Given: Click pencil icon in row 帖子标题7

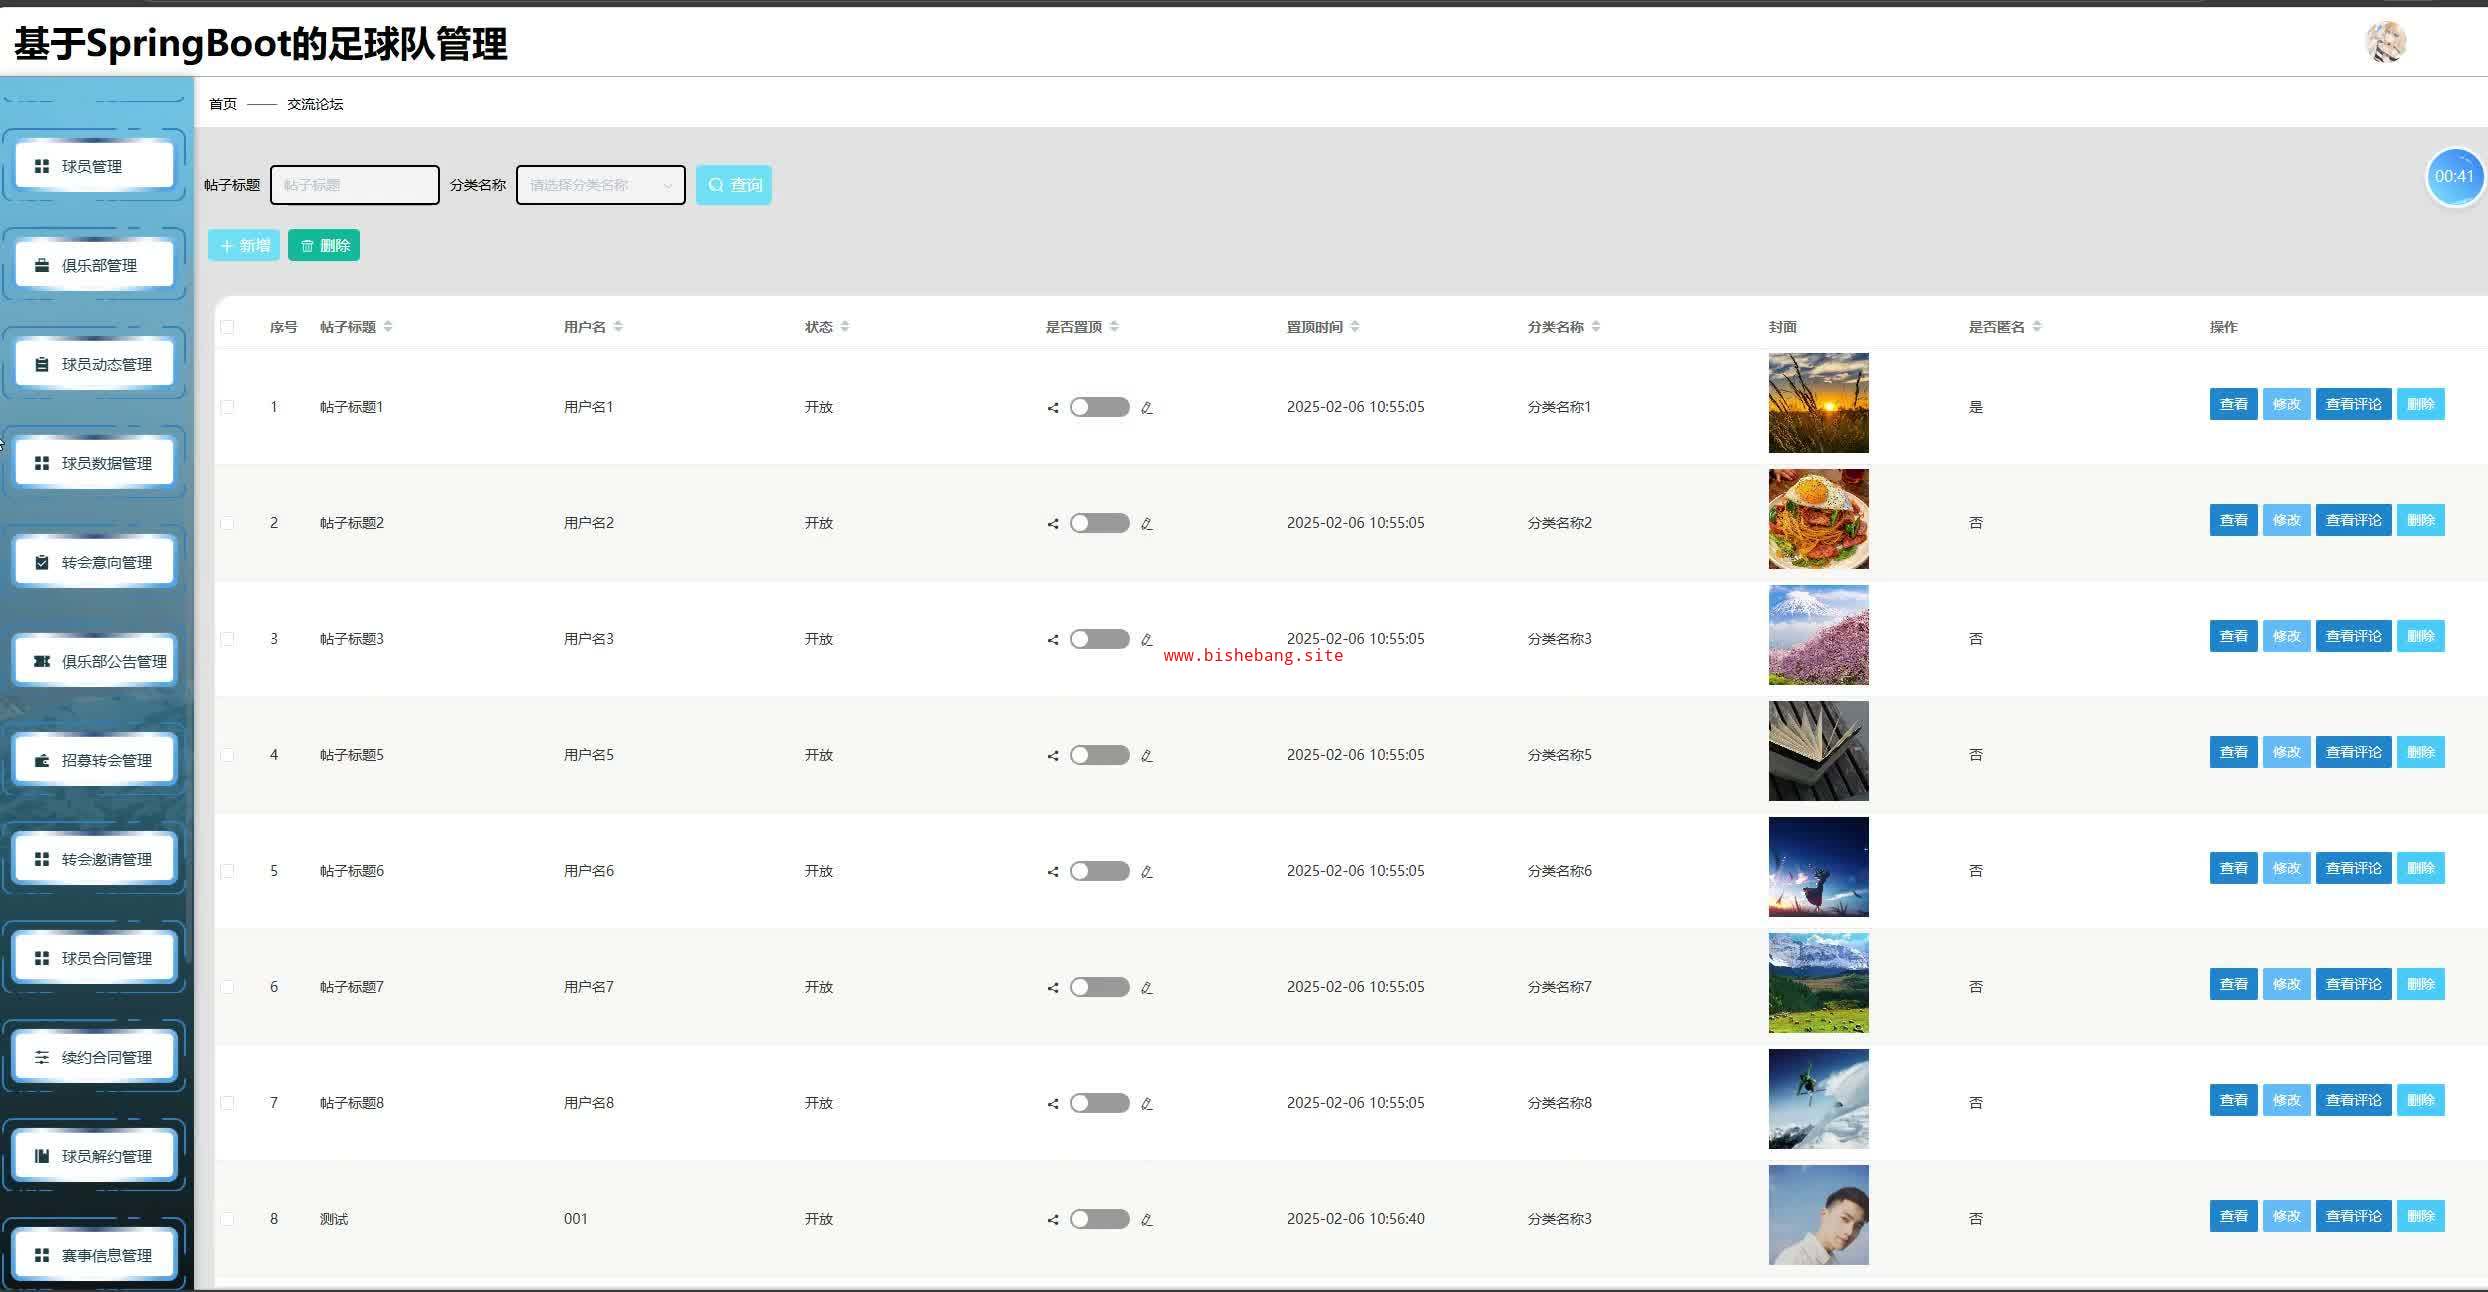Looking at the screenshot, I should coord(1147,988).
